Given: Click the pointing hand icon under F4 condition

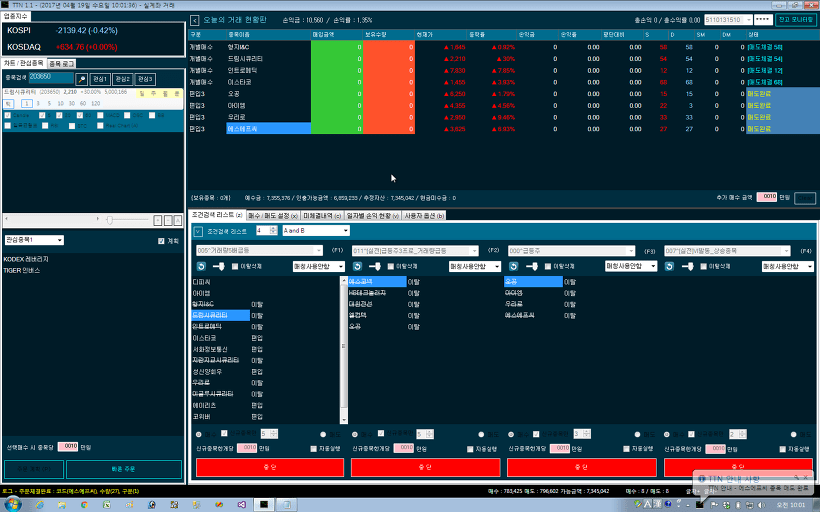Looking at the screenshot, I should (x=687, y=266).
